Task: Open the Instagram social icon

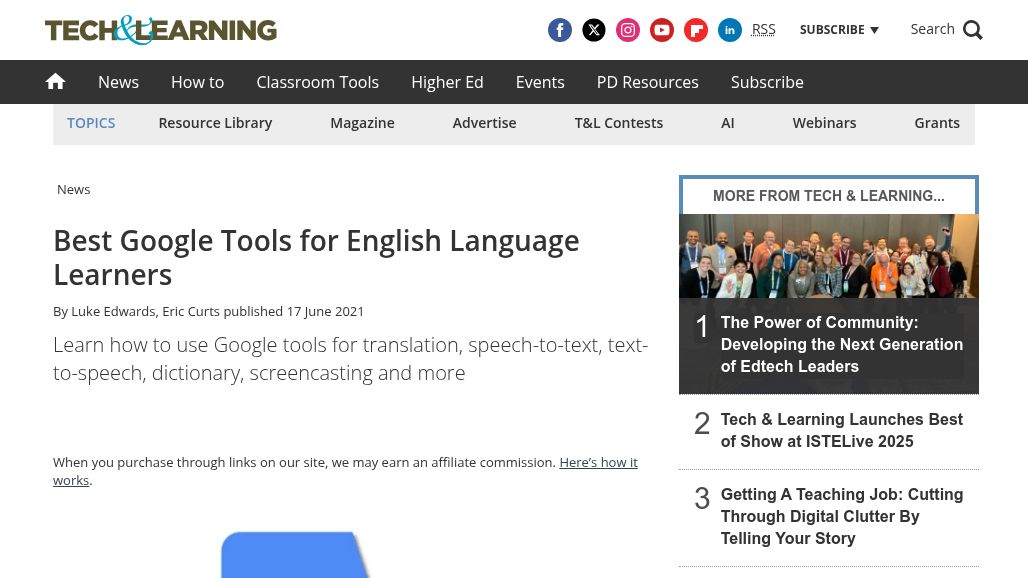Action: [628, 30]
